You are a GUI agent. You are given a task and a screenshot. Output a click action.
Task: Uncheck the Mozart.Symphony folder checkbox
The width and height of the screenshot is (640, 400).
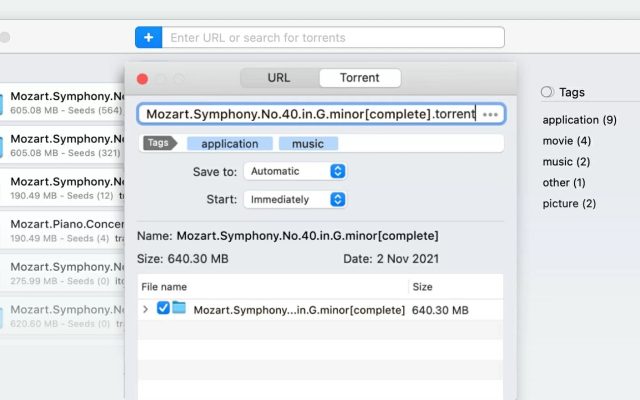[x=163, y=308]
